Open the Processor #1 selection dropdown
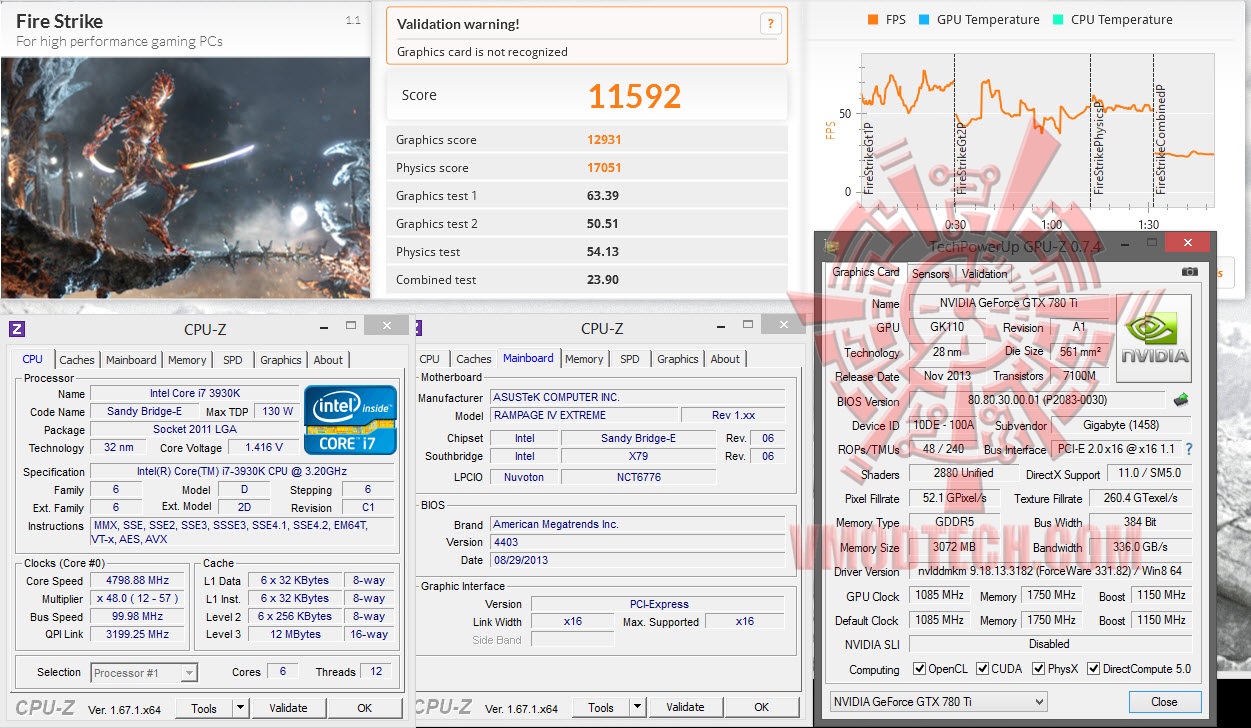 144,673
